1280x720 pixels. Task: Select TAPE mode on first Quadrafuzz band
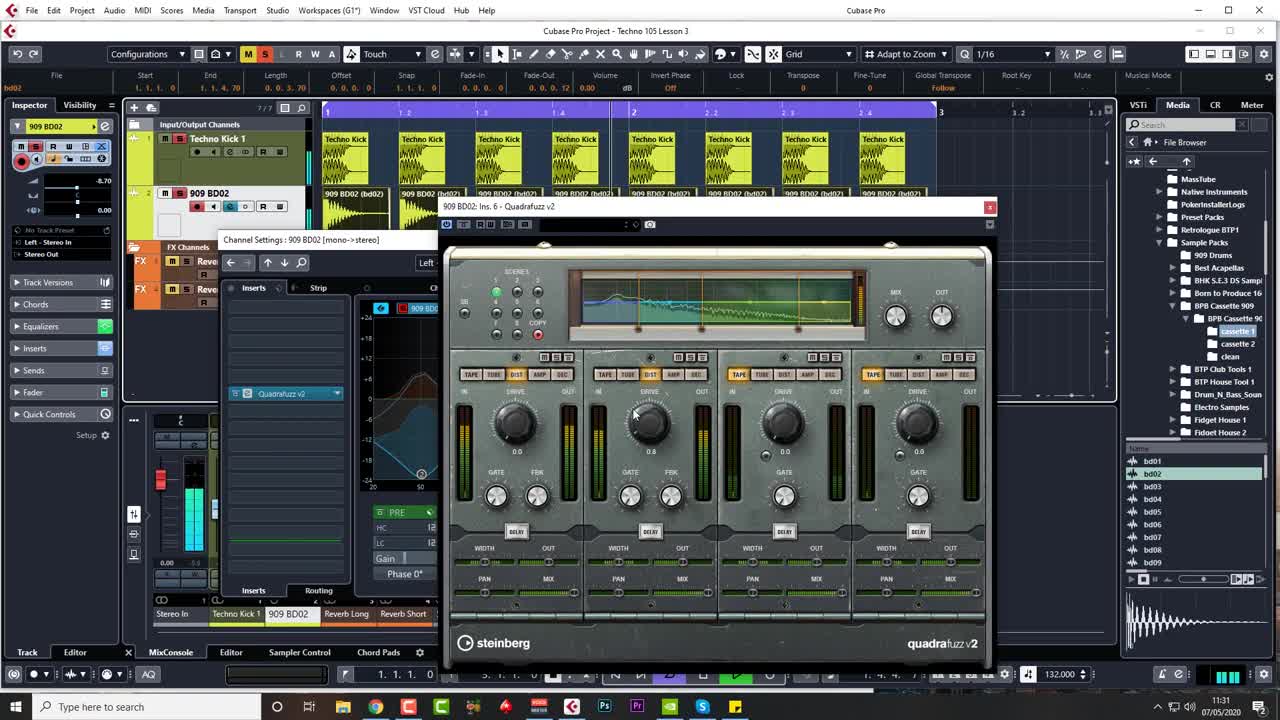(x=470, y=374)
